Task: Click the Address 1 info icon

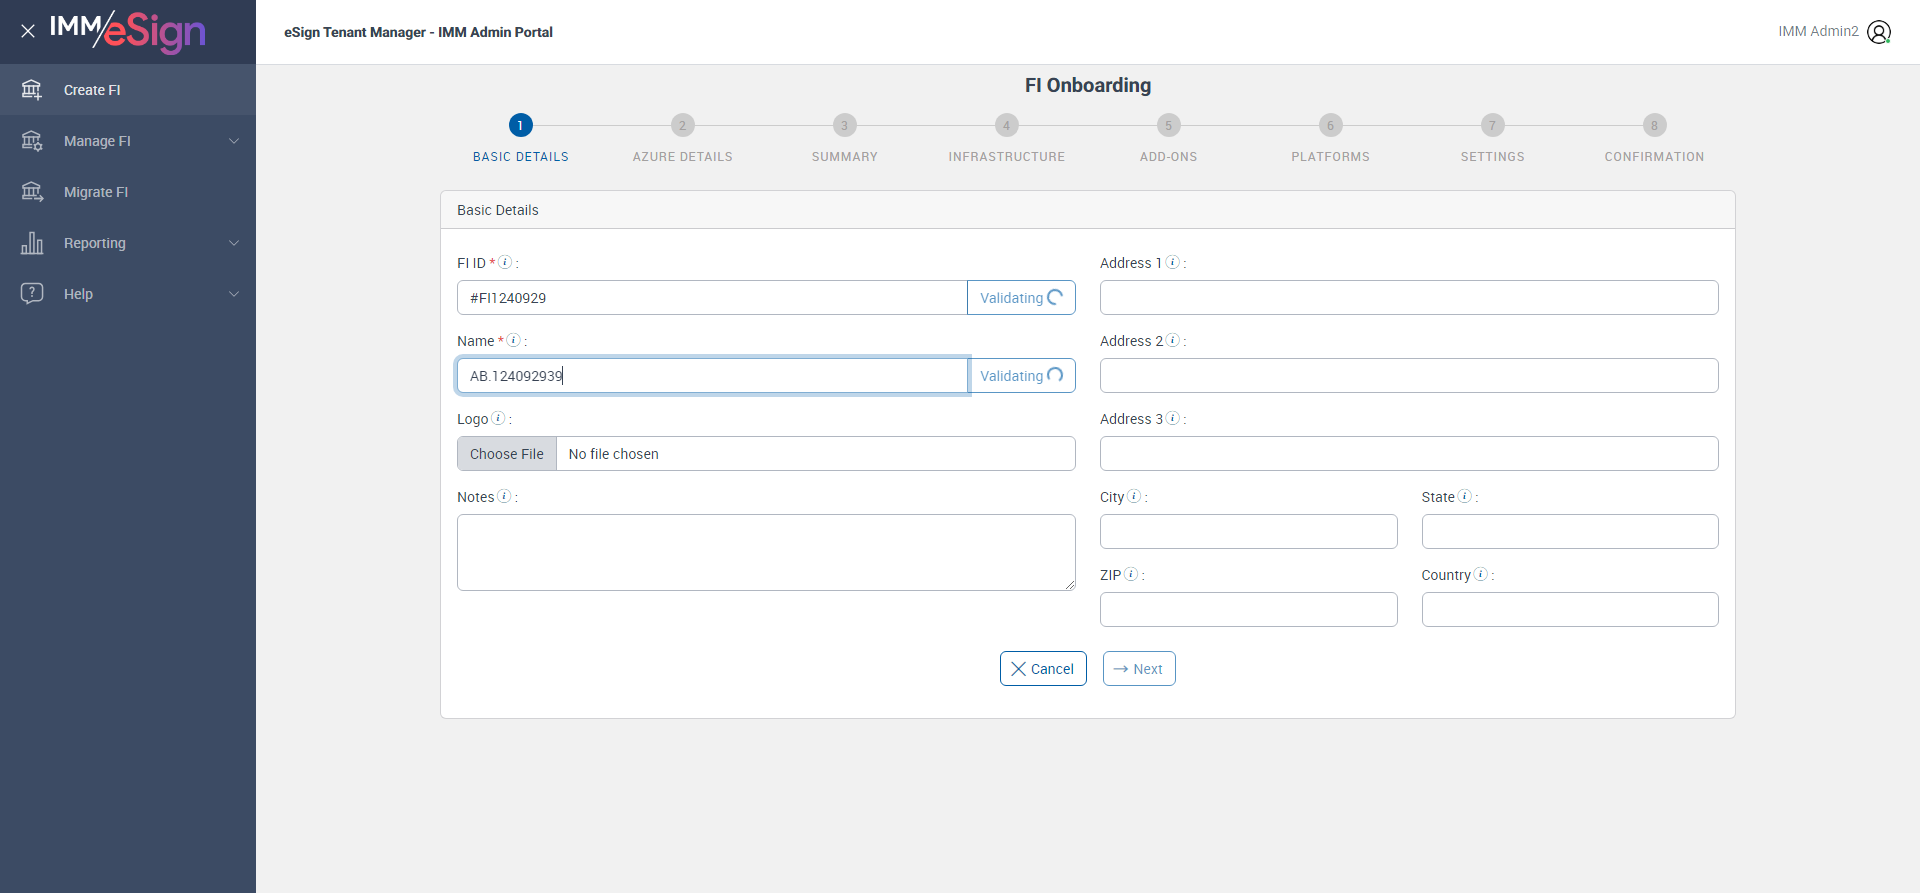Action: click(1173, 263)
